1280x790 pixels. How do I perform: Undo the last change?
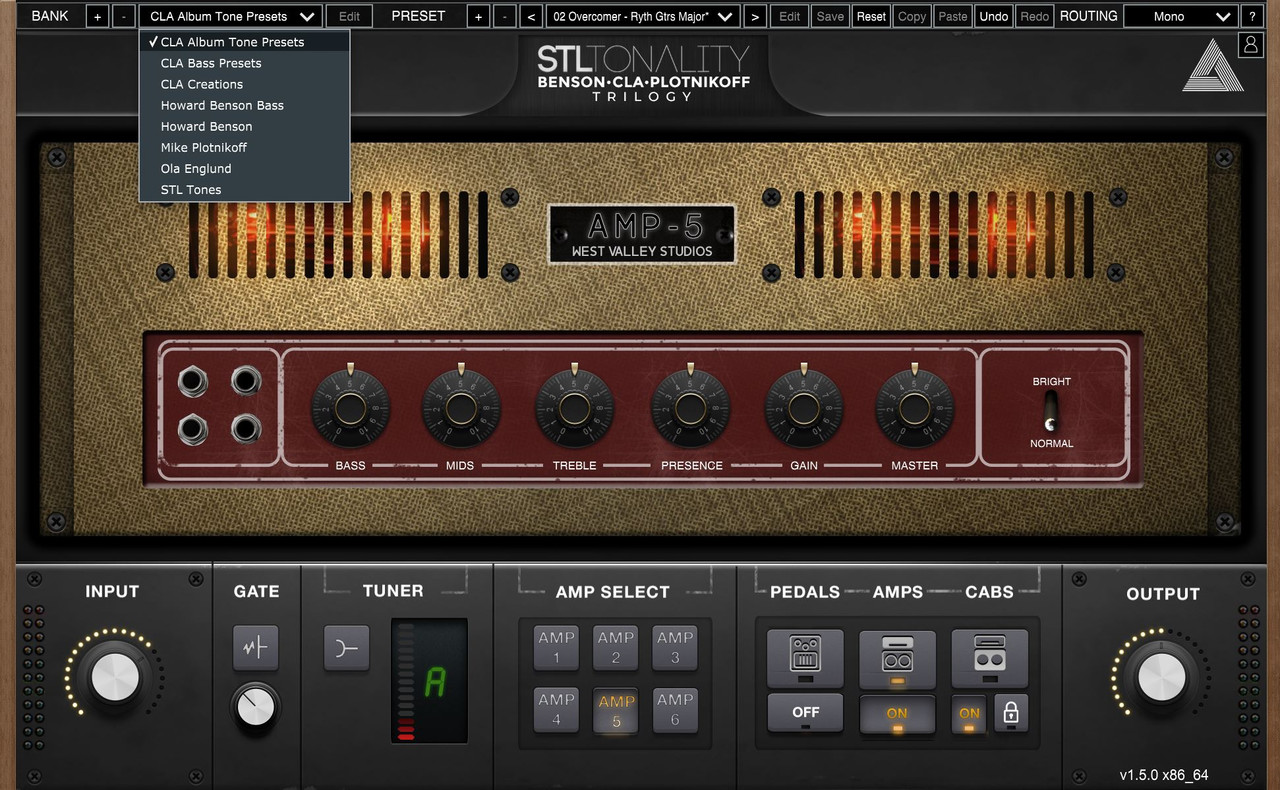994,16
